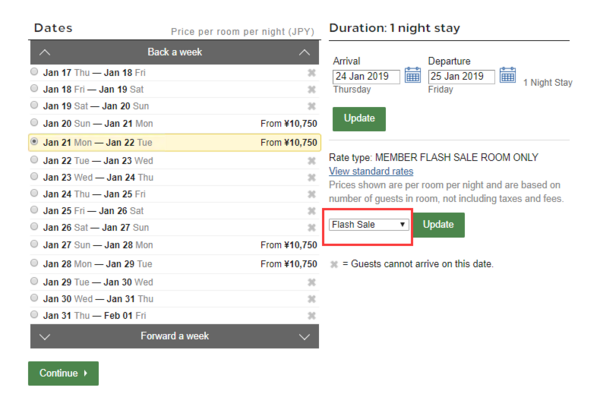This screenshot has width=600, height=394.
Task: Click 'Rate type: MEMBER FLASH SALE ROOM ONLY' text
Action: pyautogui.click(x=434, y=158)
